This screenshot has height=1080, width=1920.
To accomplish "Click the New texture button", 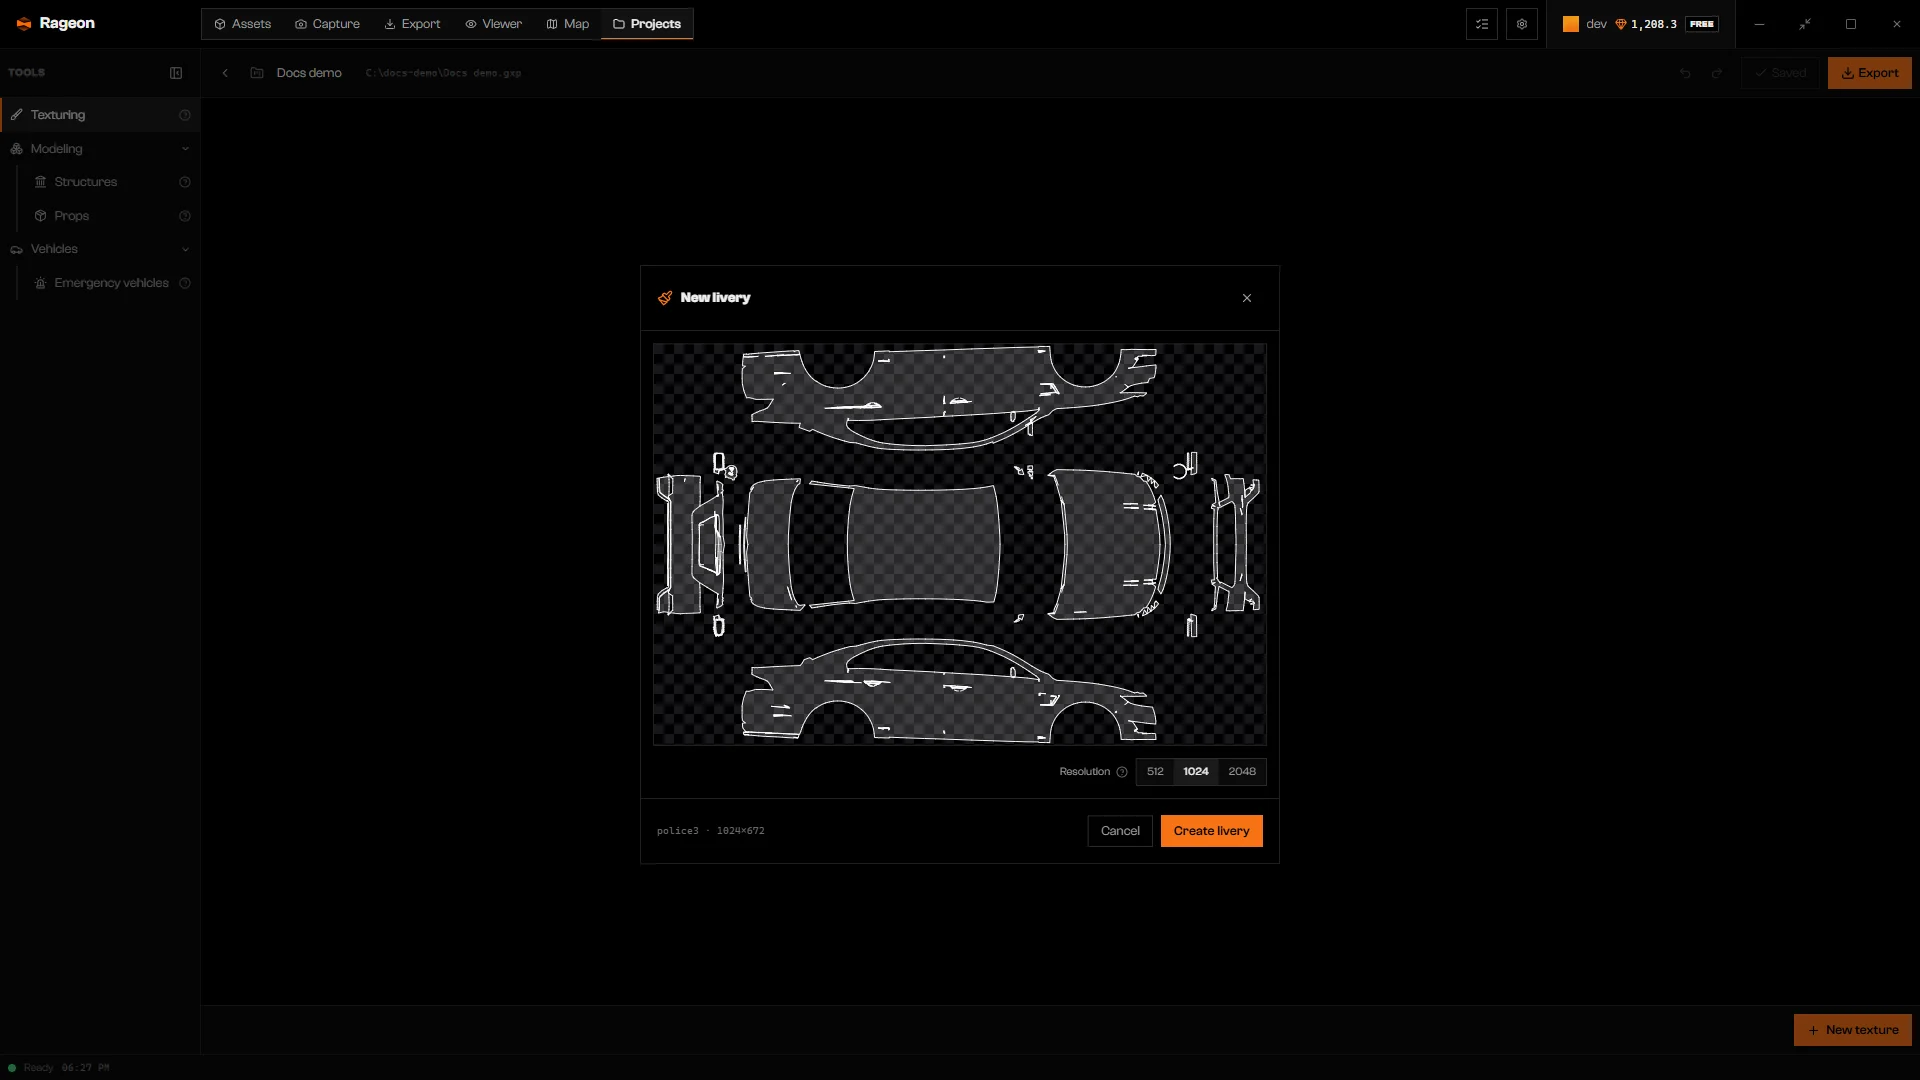I will 1852,1030.
